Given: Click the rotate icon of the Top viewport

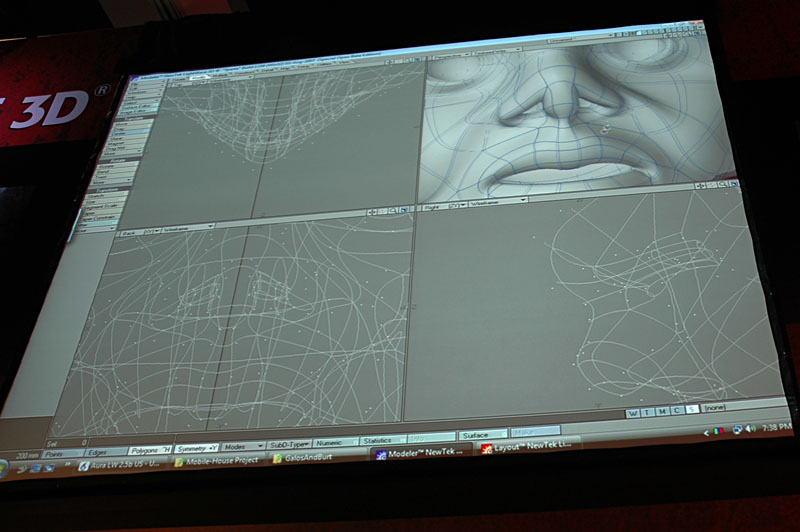Looking at the screenshot, I should coord(399,62).
